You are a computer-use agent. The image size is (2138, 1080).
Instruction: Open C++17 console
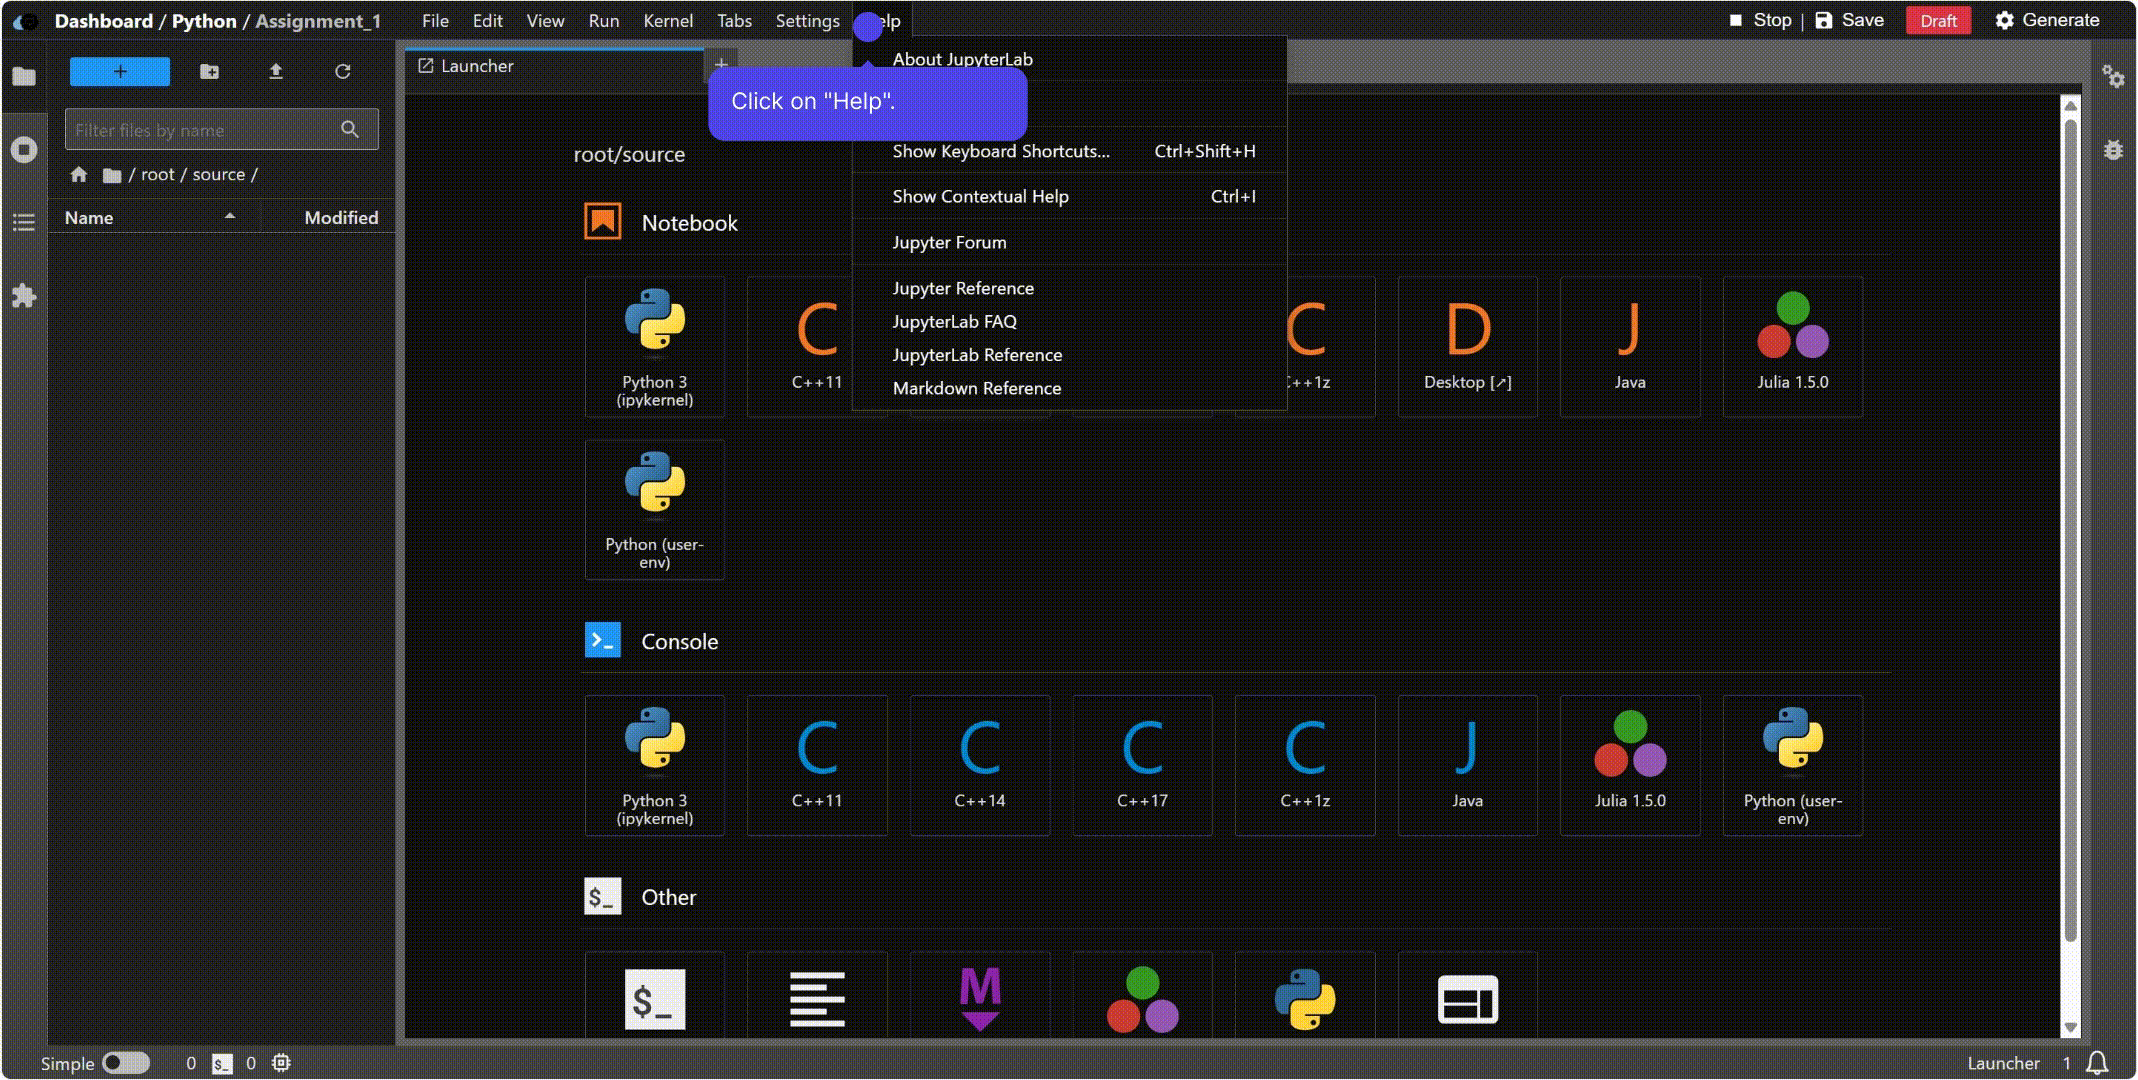coord(1142,765)
